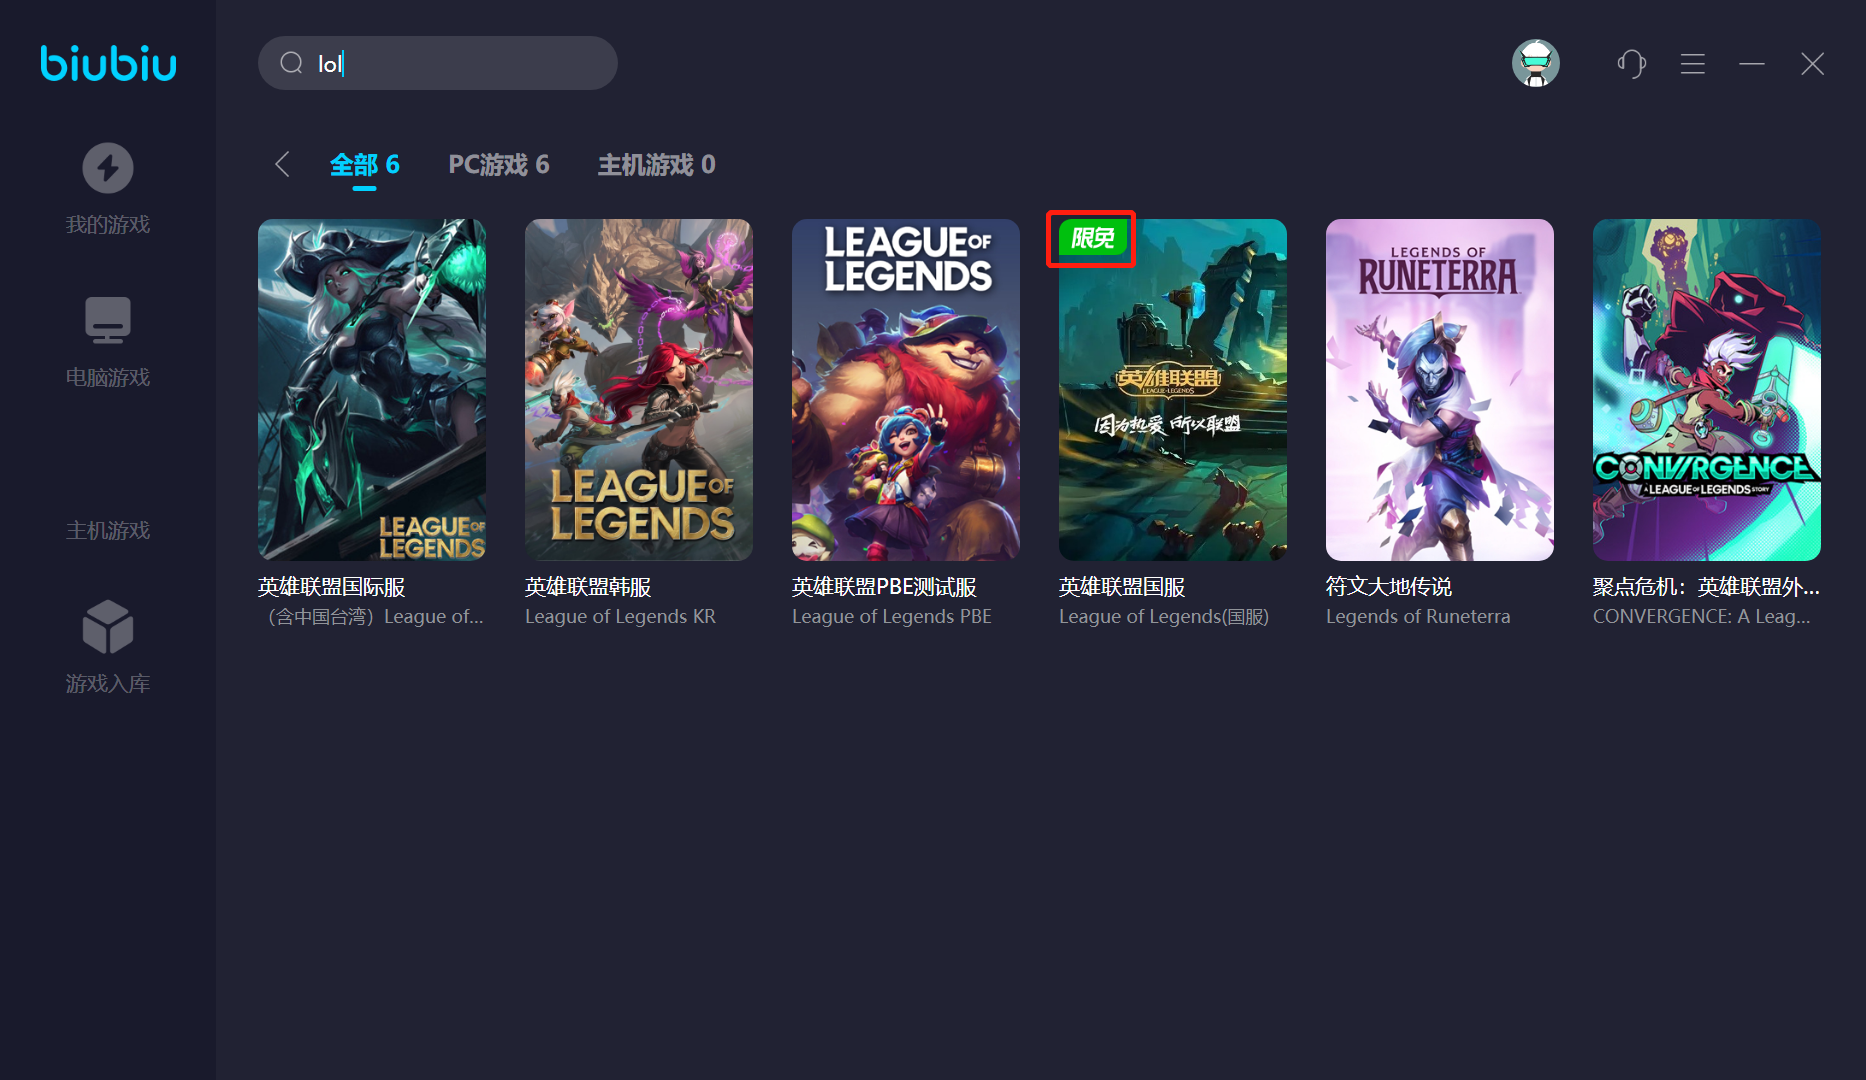Click the 主机游戏 sidebar item
Viewport: 1866px width, 1080px height.
point(108,530)
